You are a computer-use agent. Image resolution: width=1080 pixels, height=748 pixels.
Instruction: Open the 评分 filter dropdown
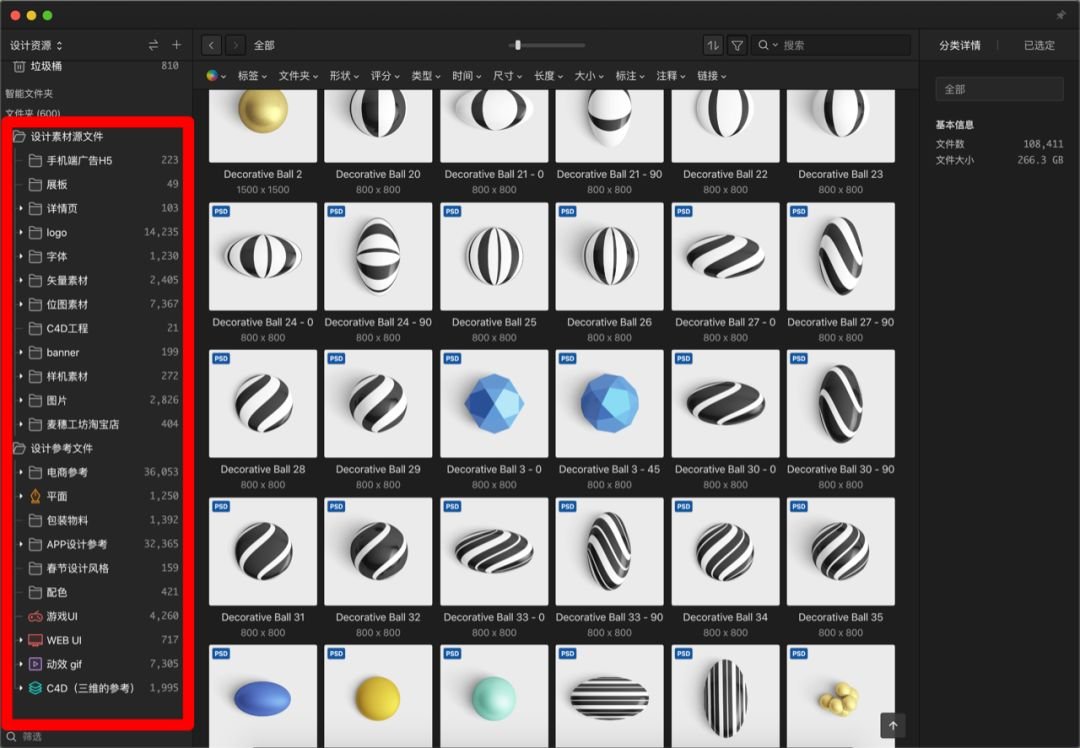coord(385,76)
